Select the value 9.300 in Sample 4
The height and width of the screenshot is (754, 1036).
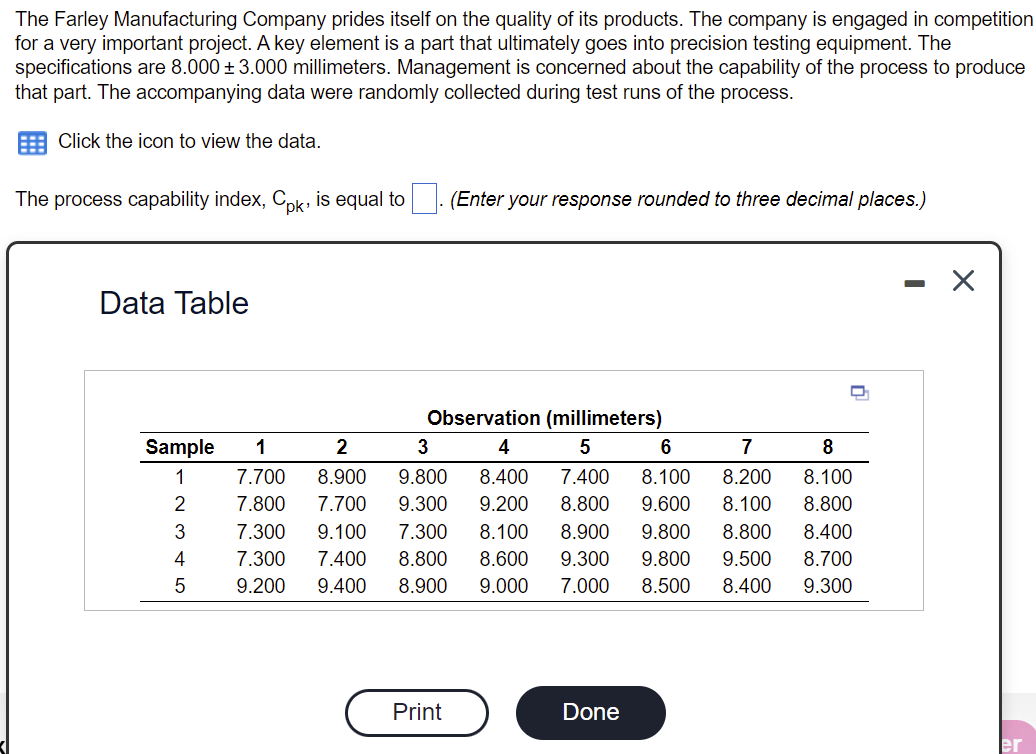(x=585, y=558)
